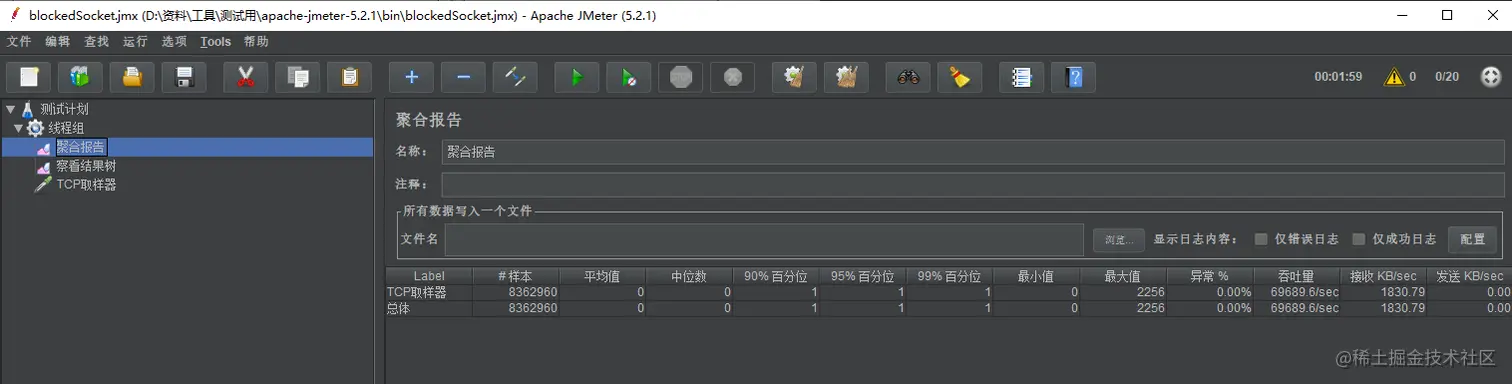Image resolution: width=1512 pixels, height=384 pixels.
Task: Click the 平均值 column header
Action: click(x=602, y=276)
